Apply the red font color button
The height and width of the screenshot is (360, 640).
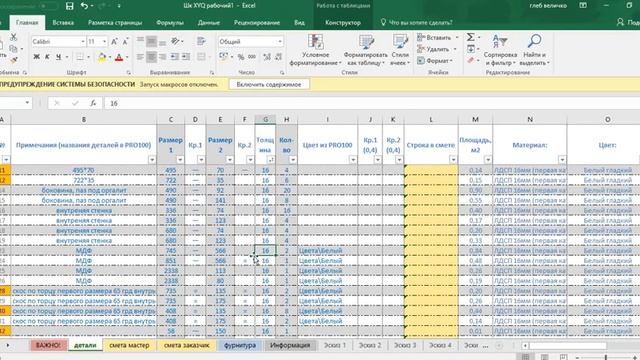pyautogui.click(x=119, y=57)
